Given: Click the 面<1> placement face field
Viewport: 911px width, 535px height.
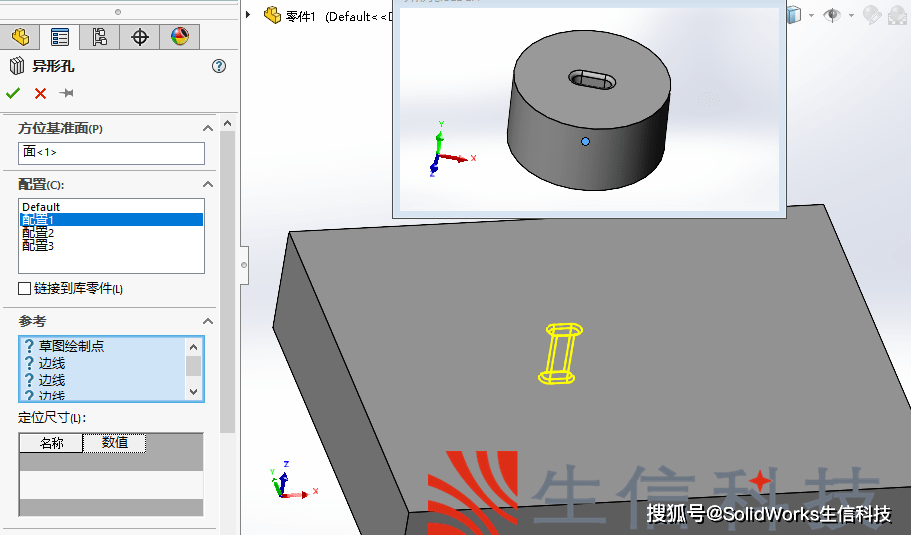Looking at the screenshot, I should coord(111,152).
